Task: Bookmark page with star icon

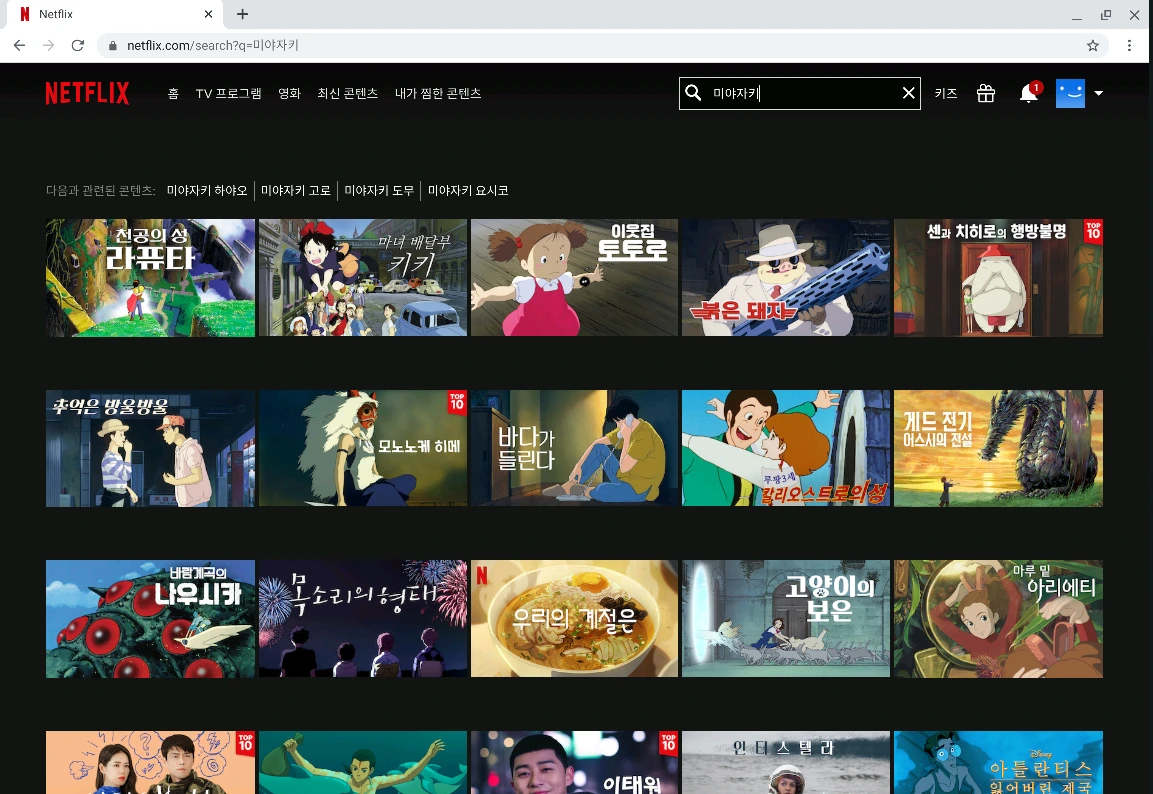Action: tap(1093, 46)
